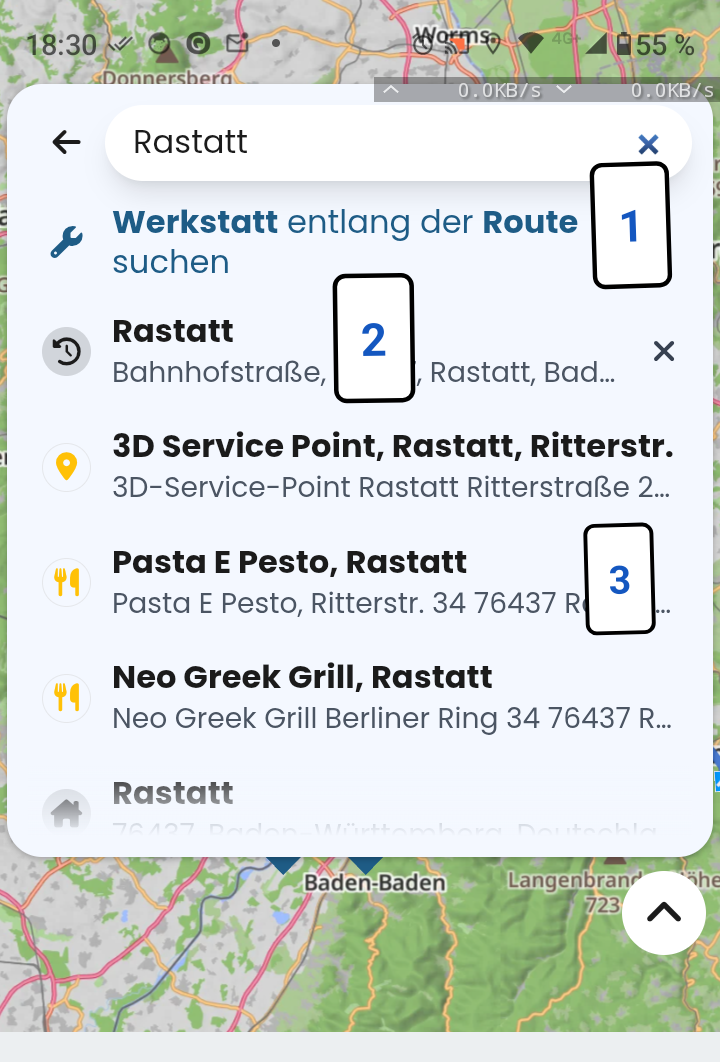Remove Rastatt Bahnhofstraße from history
Viewport: 720px width, 1062px height.
click(x=664, y=351)
